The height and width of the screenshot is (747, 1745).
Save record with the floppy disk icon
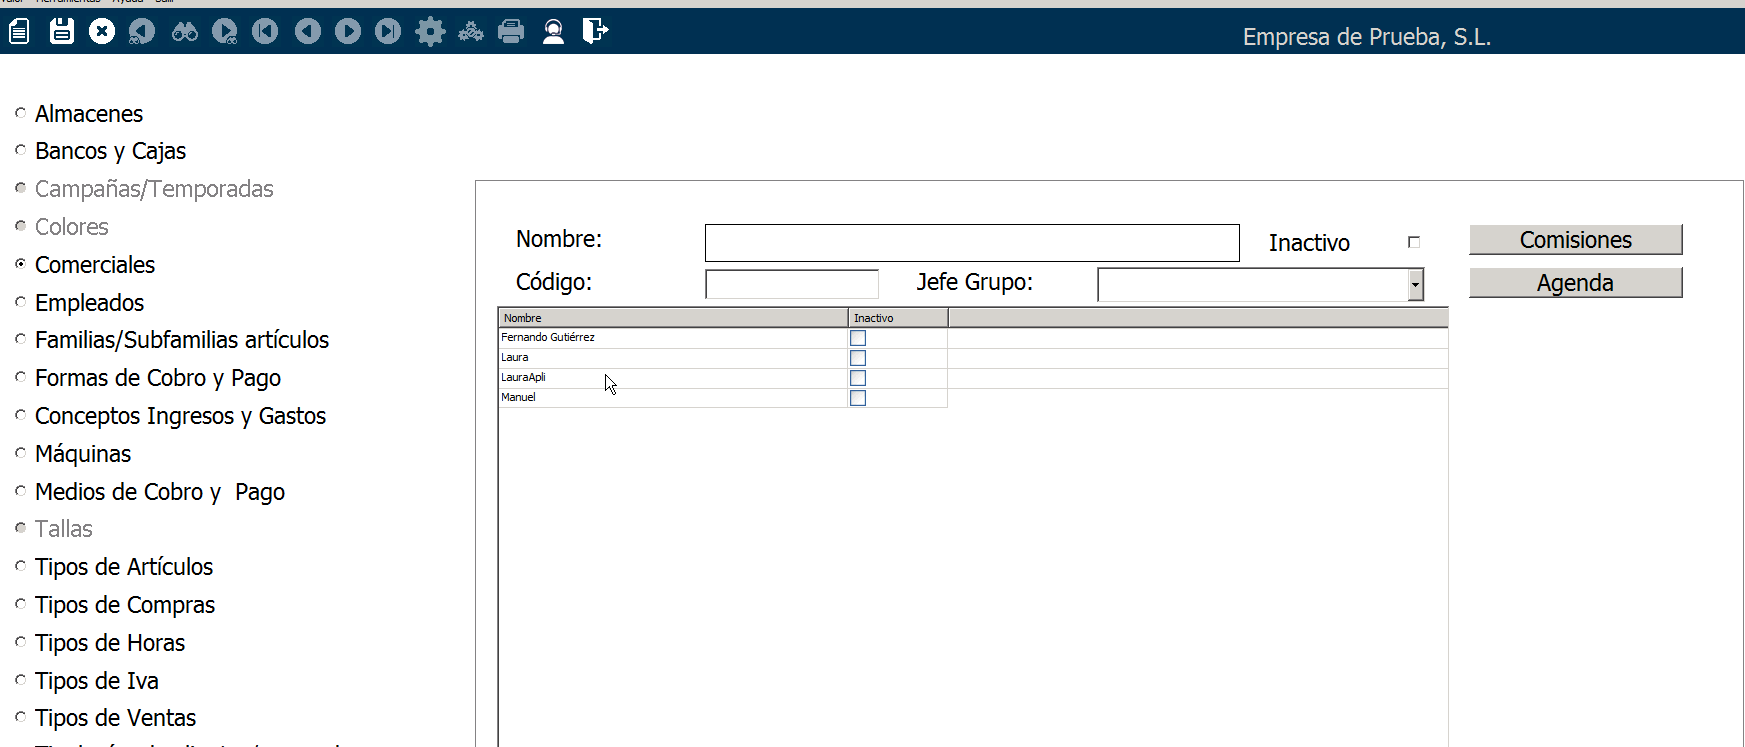point(62,32)
